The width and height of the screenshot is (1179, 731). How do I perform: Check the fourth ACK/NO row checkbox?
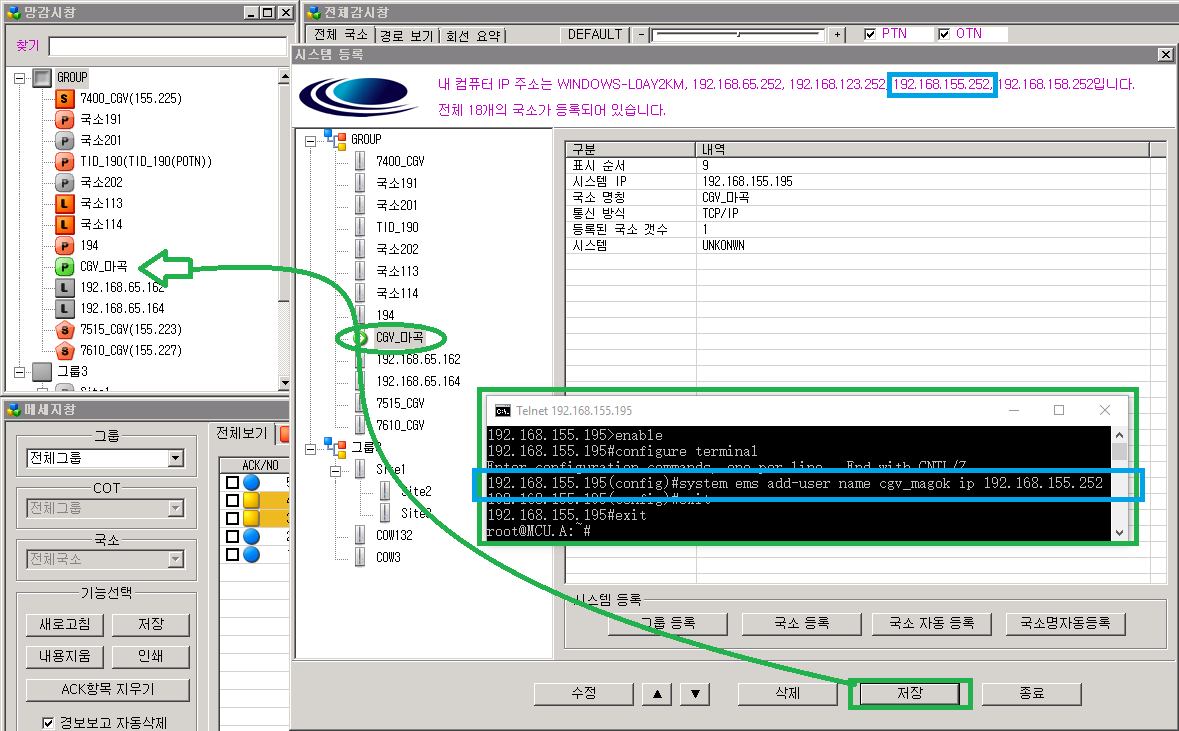[232, 537]
